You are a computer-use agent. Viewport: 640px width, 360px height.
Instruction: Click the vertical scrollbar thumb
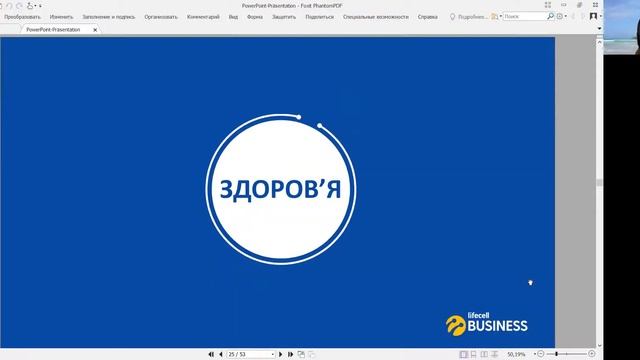pos(599,182)
